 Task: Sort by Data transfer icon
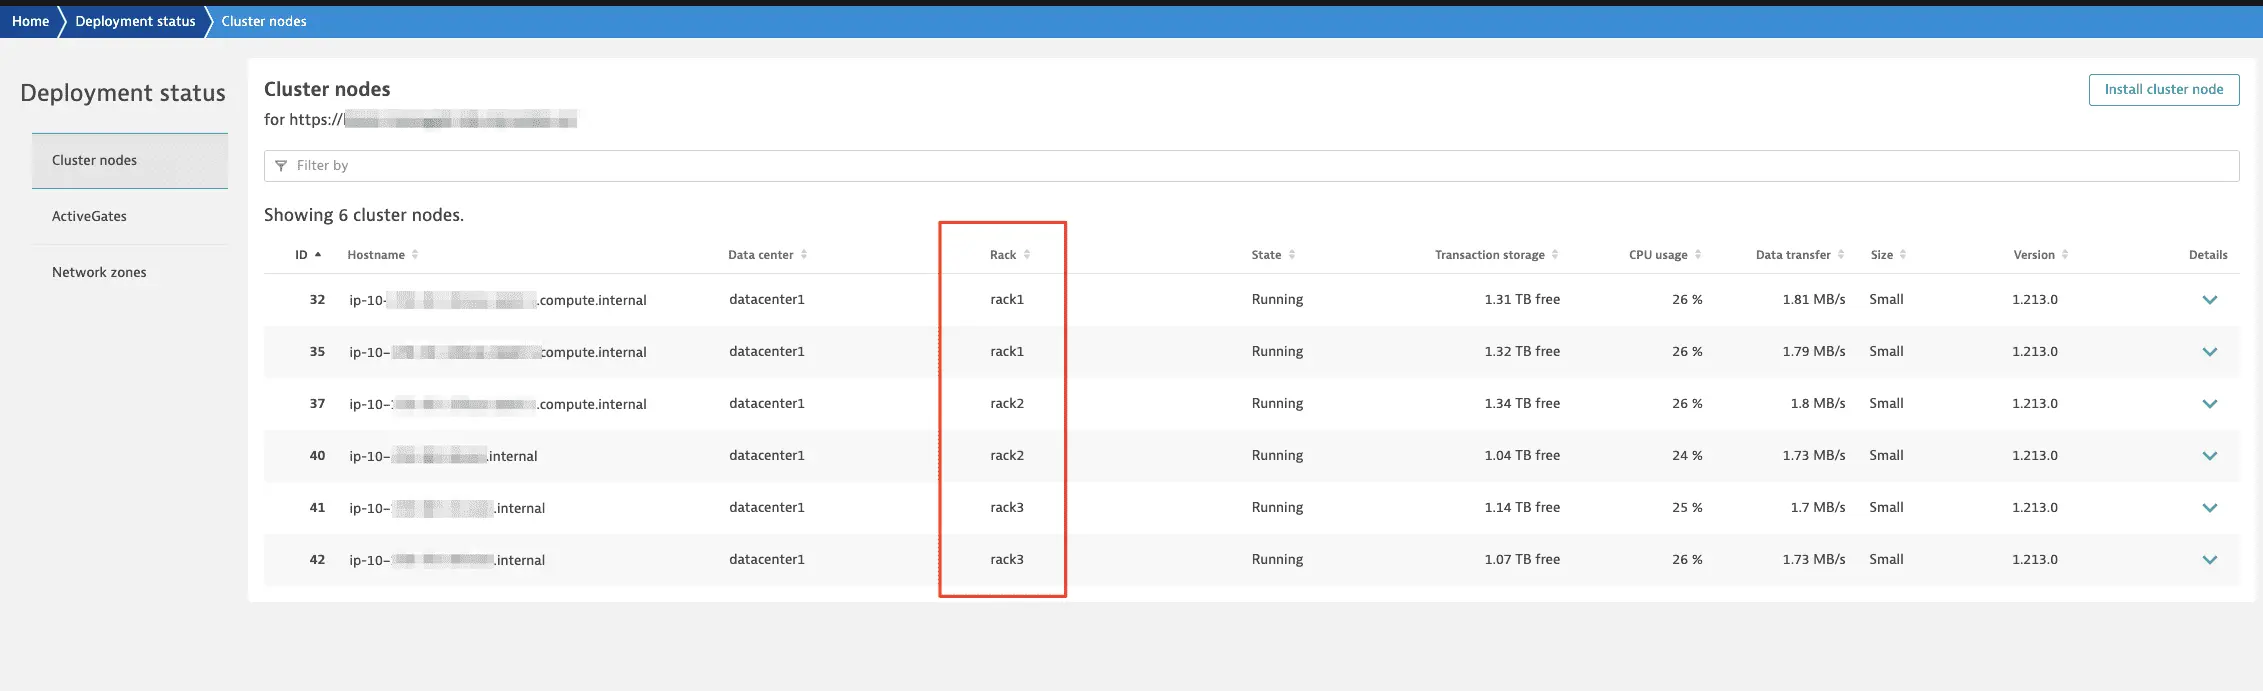[1841, 255]
